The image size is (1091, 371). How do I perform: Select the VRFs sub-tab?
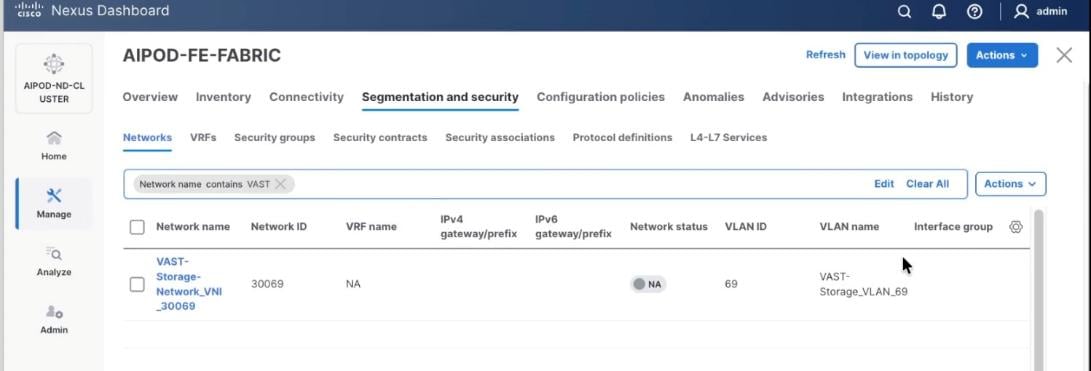(x=203, y=137)
